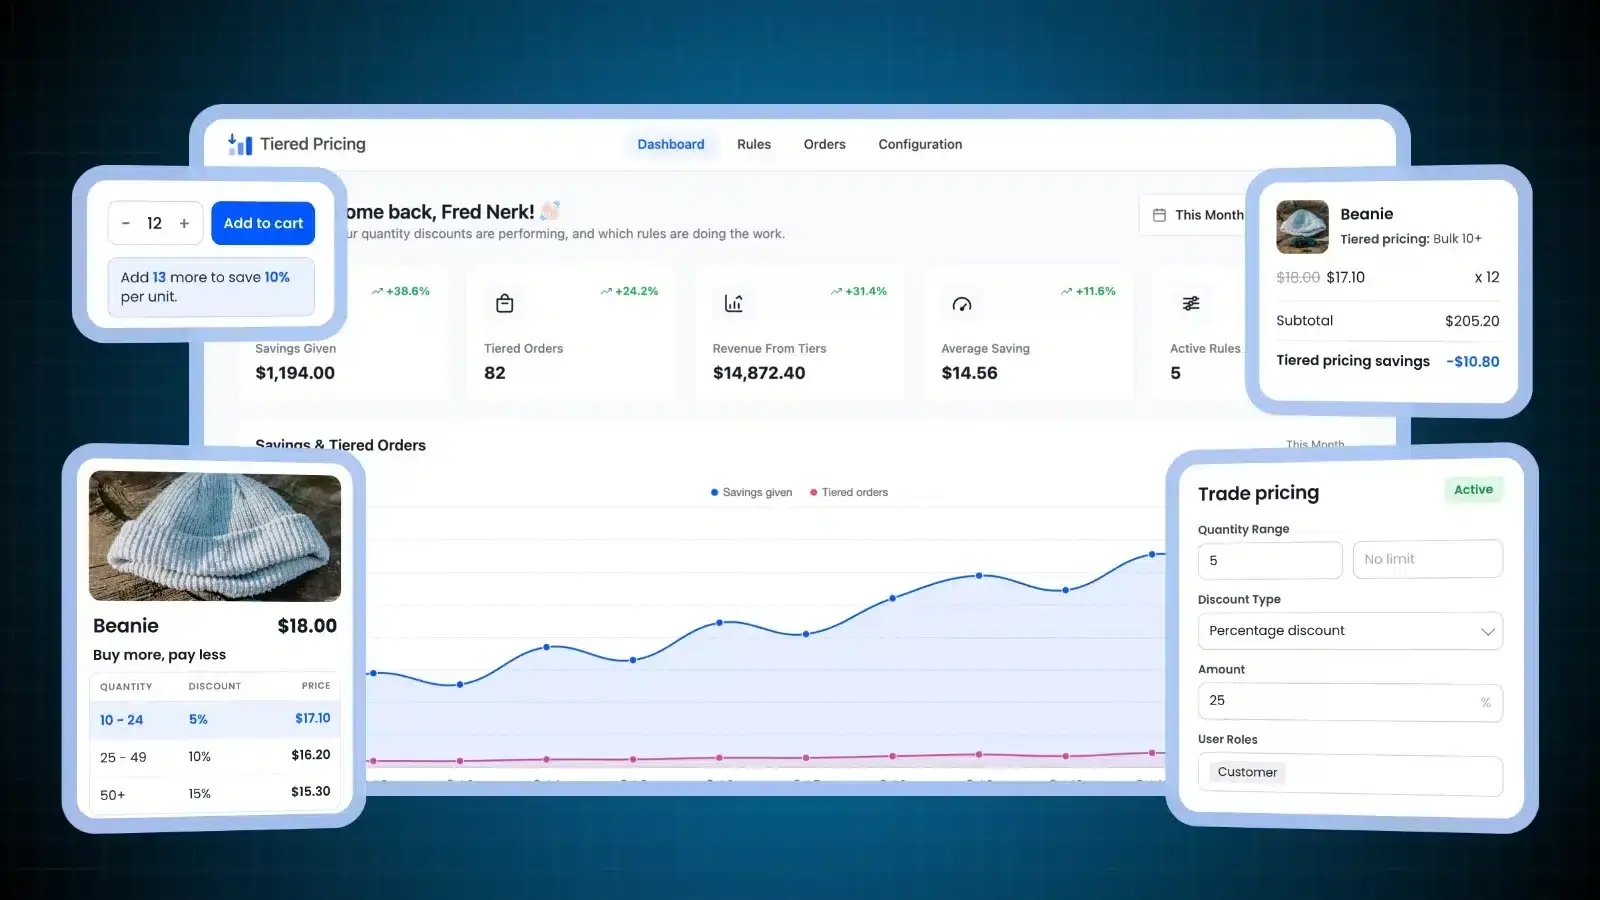The image size is (1600, 900).
Task: Click the calendar icon beside This Month
Action: pos(1159,215)
